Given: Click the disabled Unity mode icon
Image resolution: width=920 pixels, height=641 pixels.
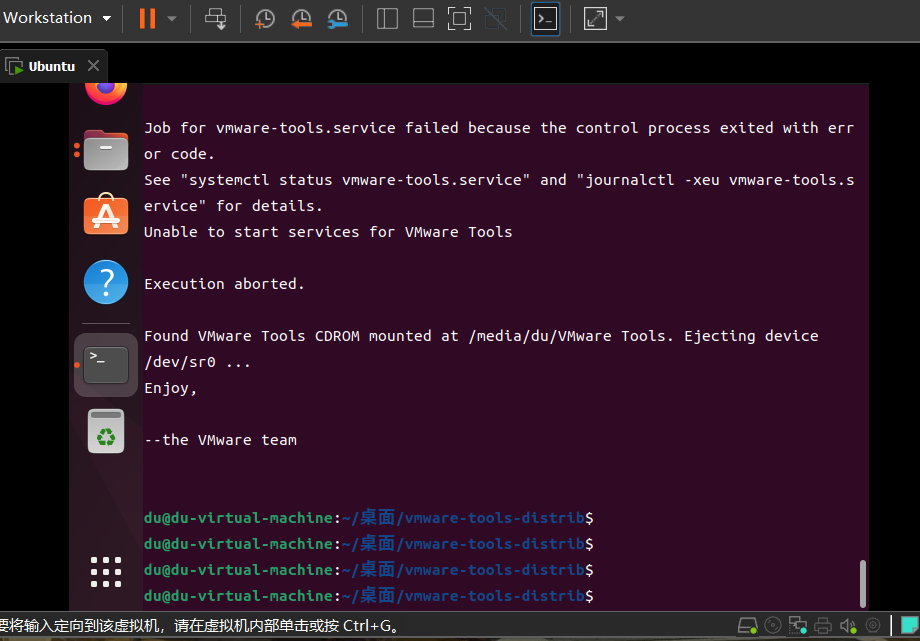Looking at the screenshot, I should (x=496, y=19).
